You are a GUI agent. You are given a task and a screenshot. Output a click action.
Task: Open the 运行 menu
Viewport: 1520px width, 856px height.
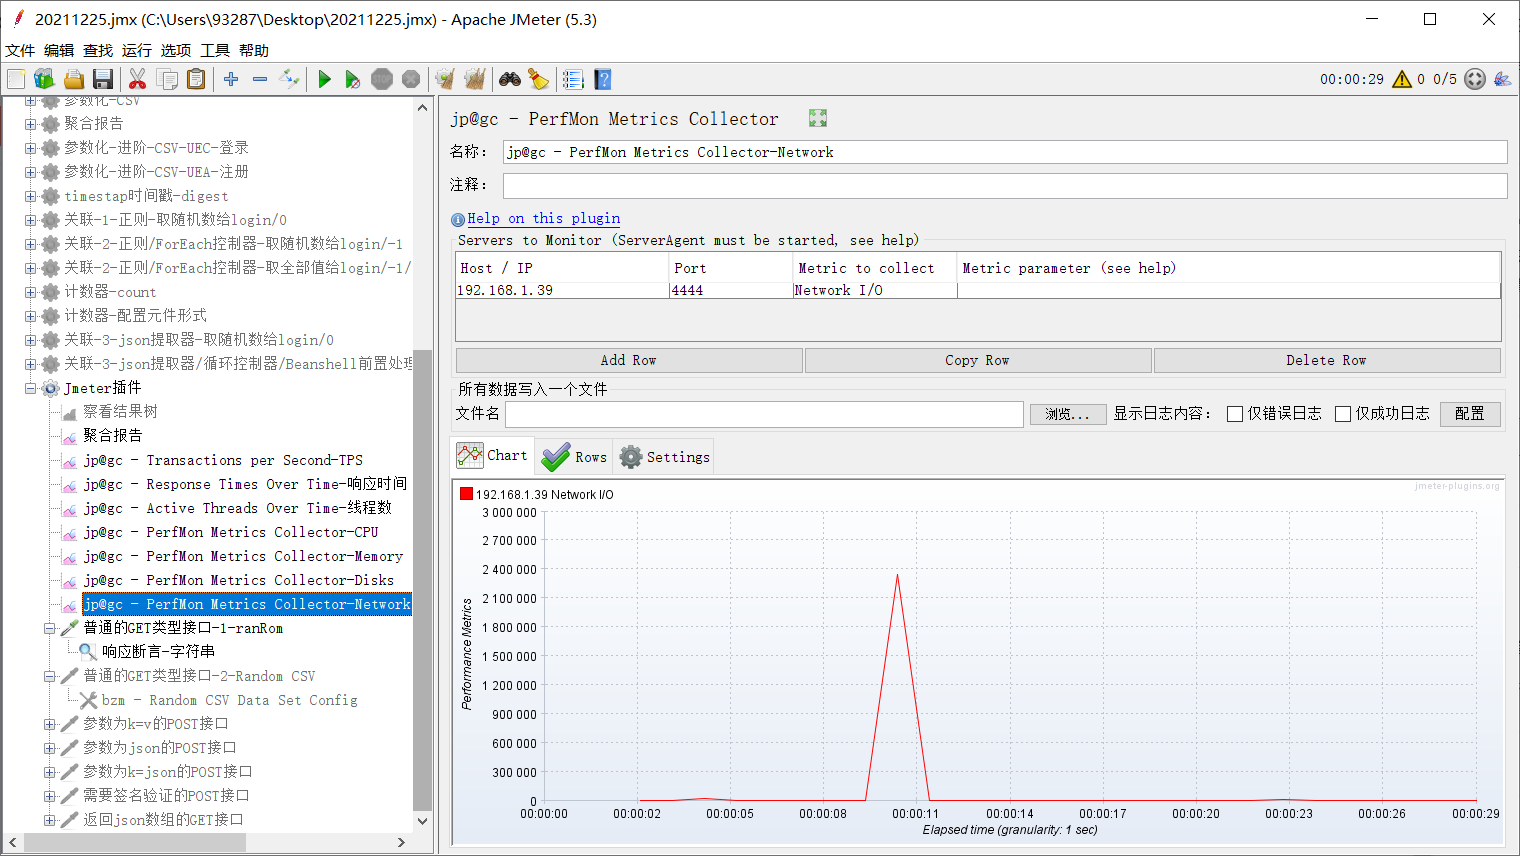click(137, 50)
